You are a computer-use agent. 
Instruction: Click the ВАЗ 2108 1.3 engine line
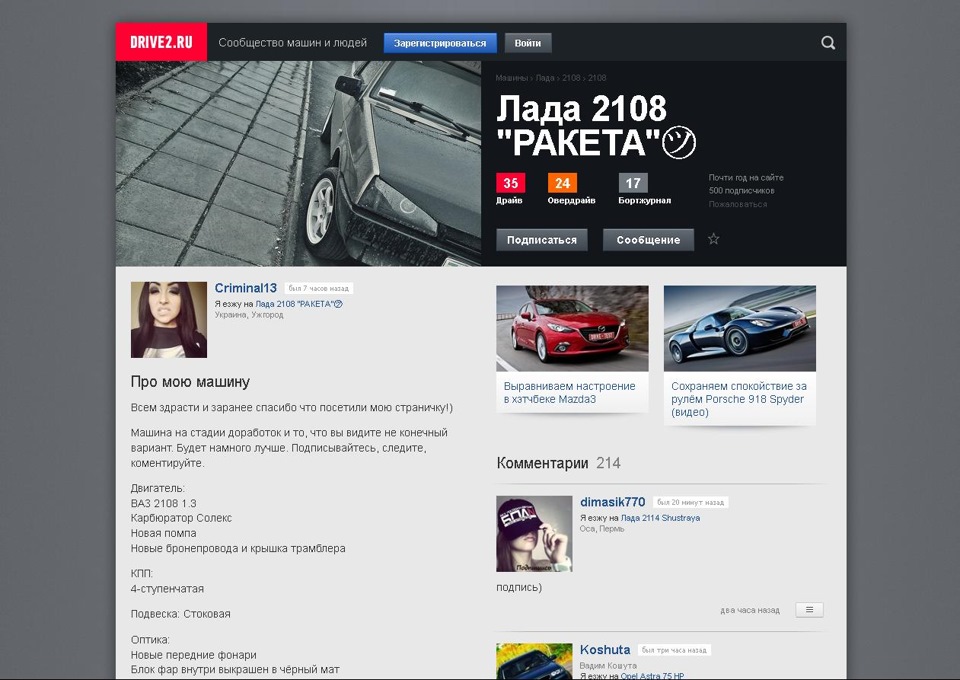[x=163, y=503]
